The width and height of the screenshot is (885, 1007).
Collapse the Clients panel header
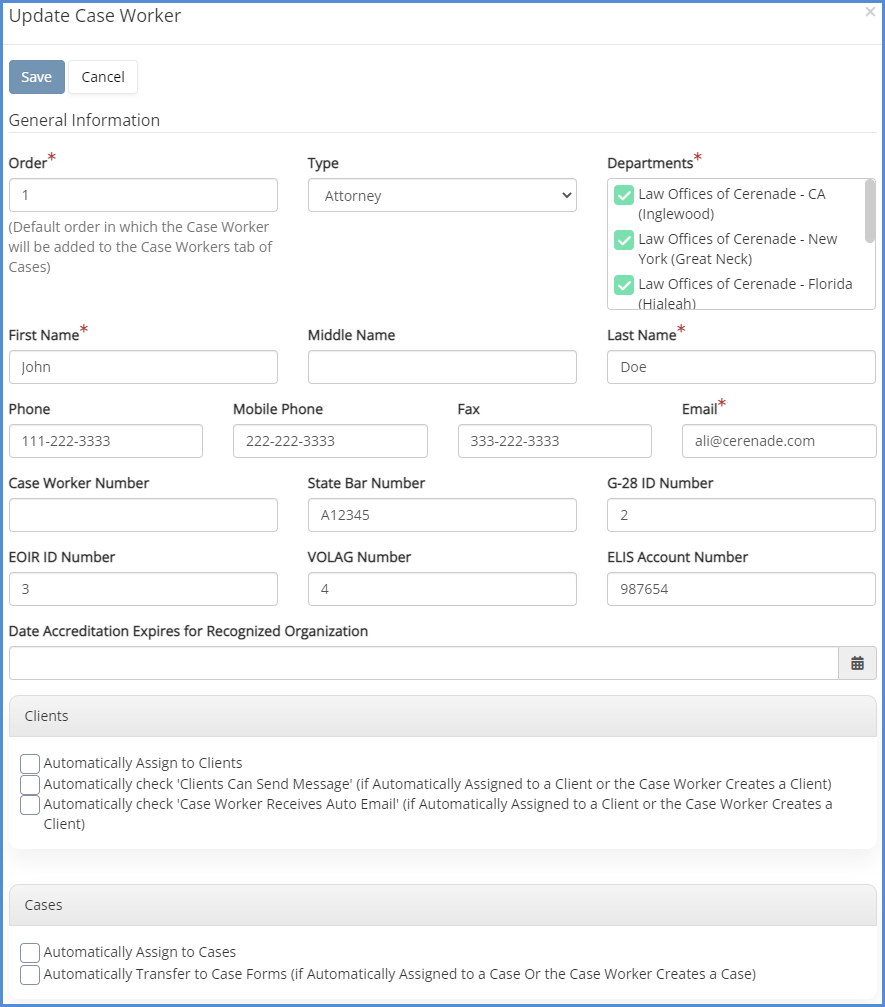tap(442, 716)
